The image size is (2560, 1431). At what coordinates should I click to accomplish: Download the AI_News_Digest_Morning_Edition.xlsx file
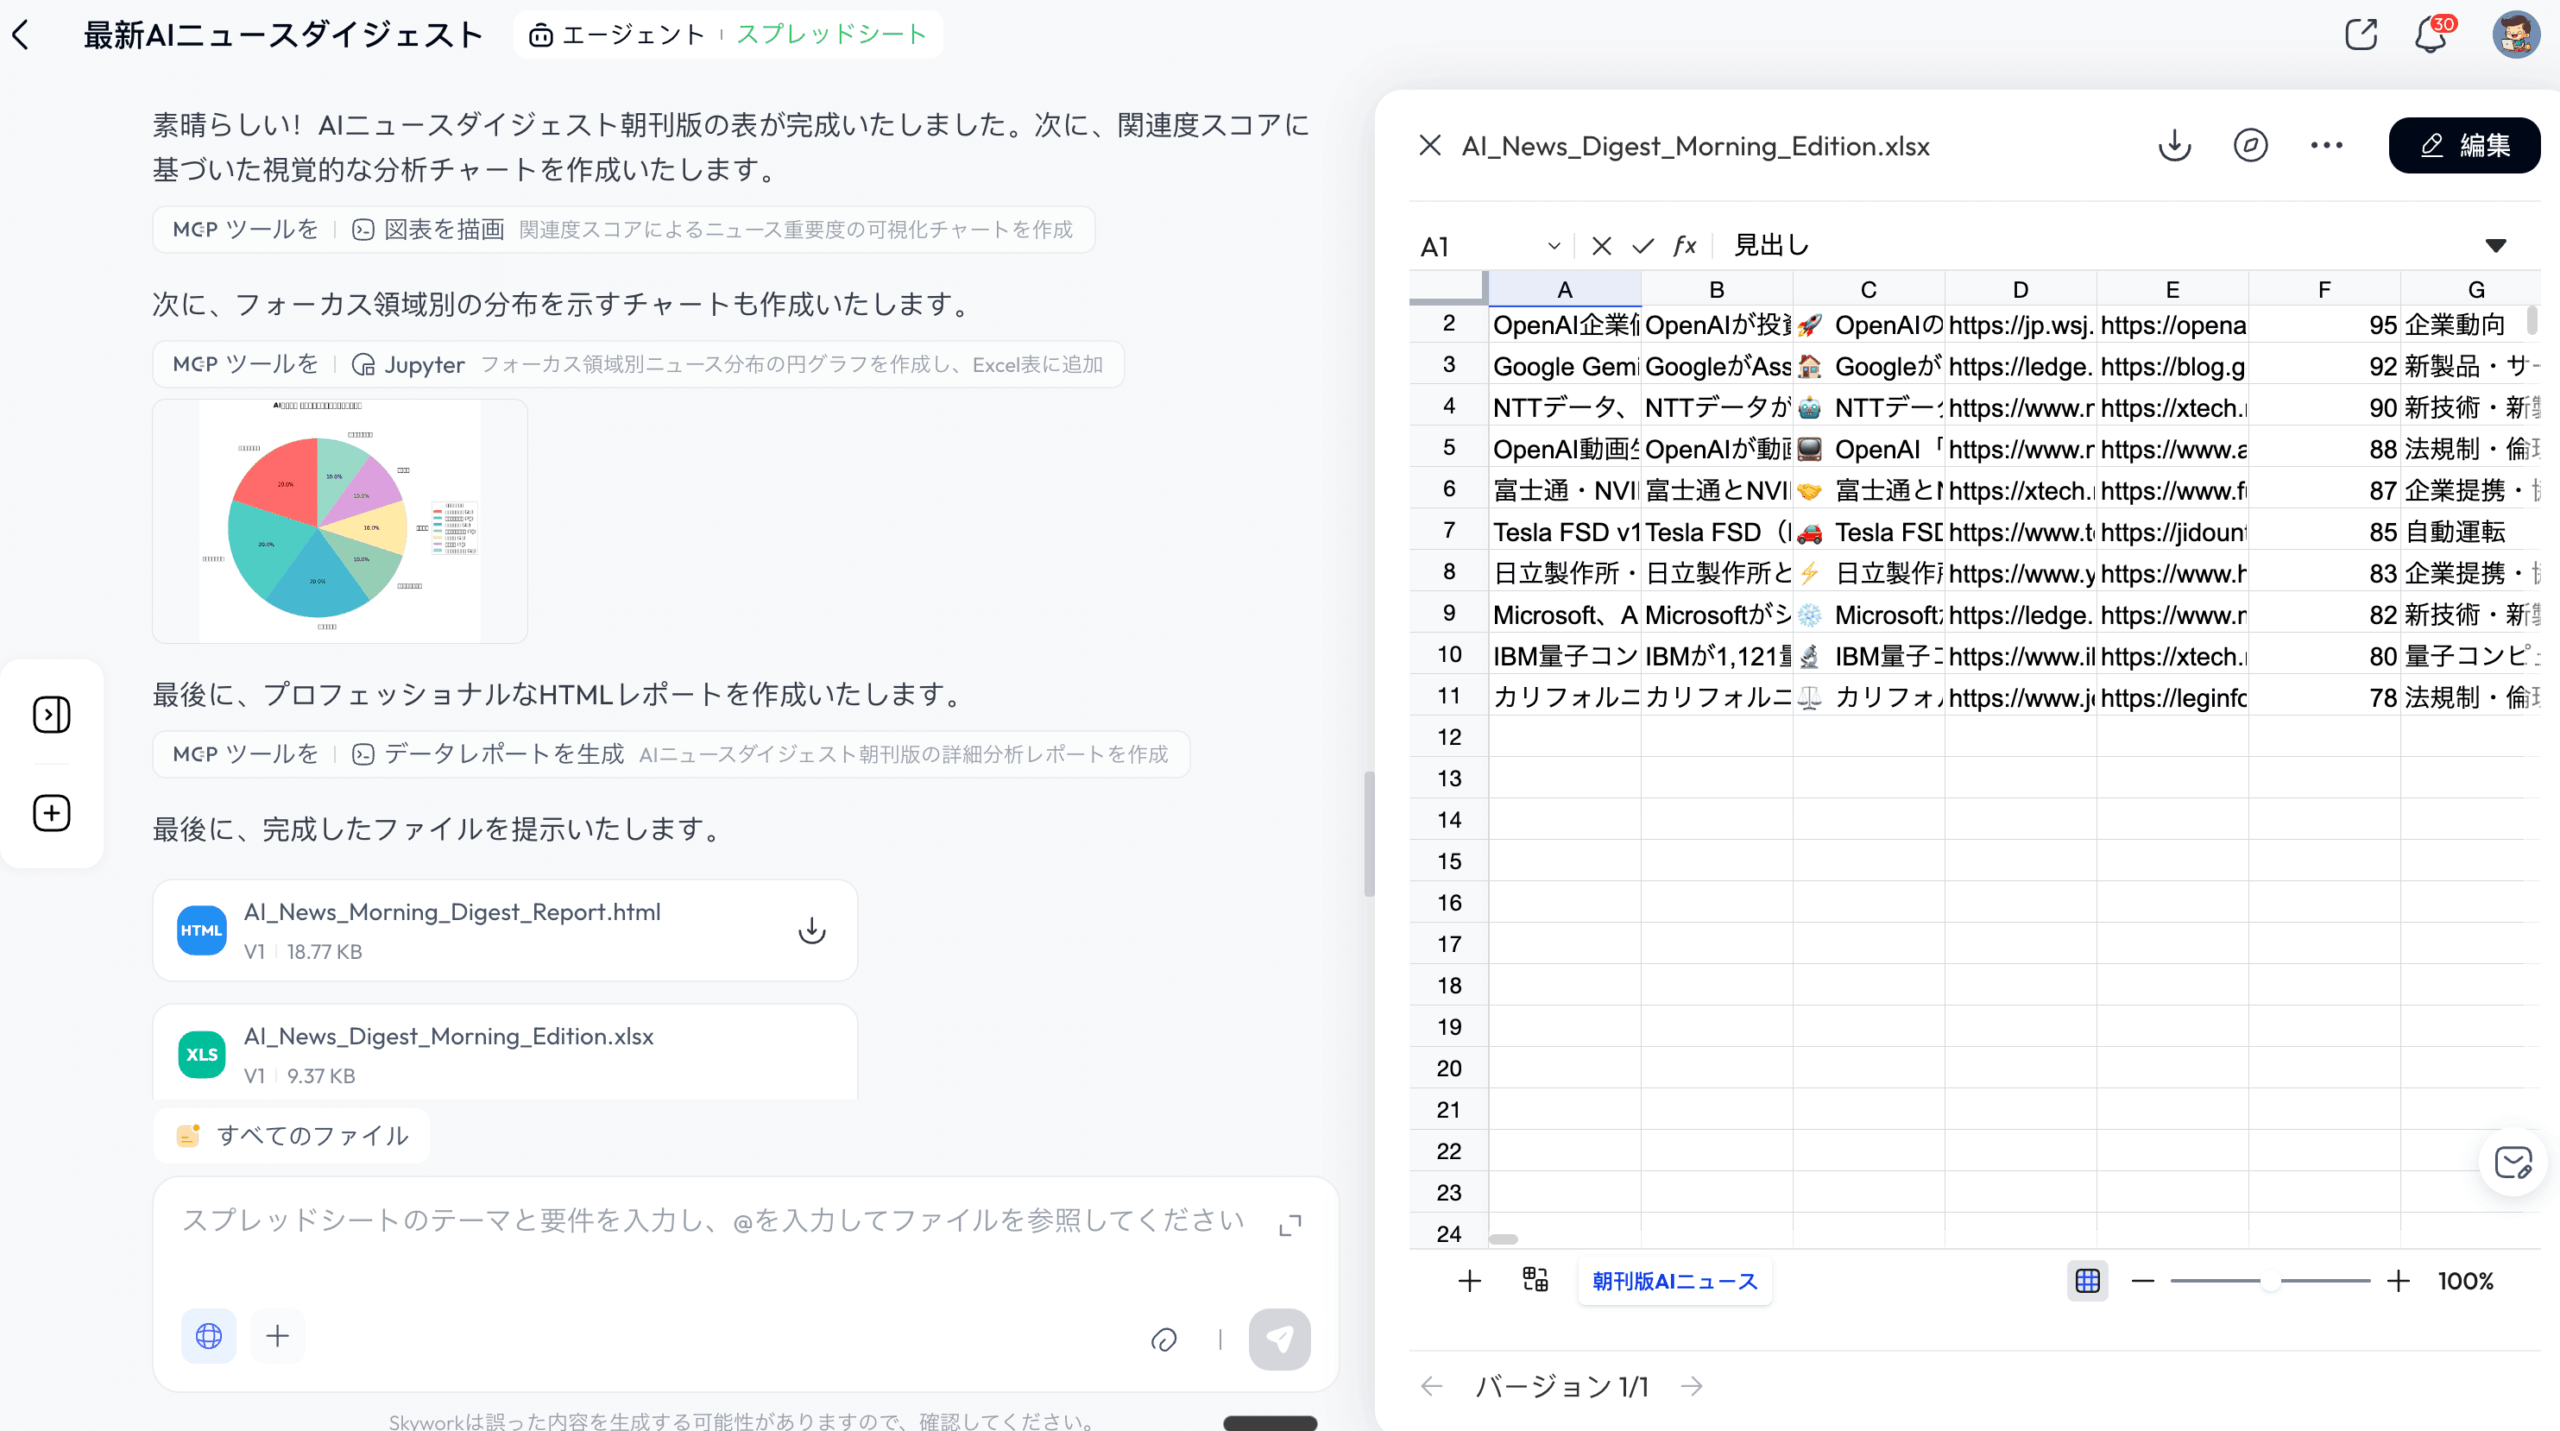[2173, 145]
